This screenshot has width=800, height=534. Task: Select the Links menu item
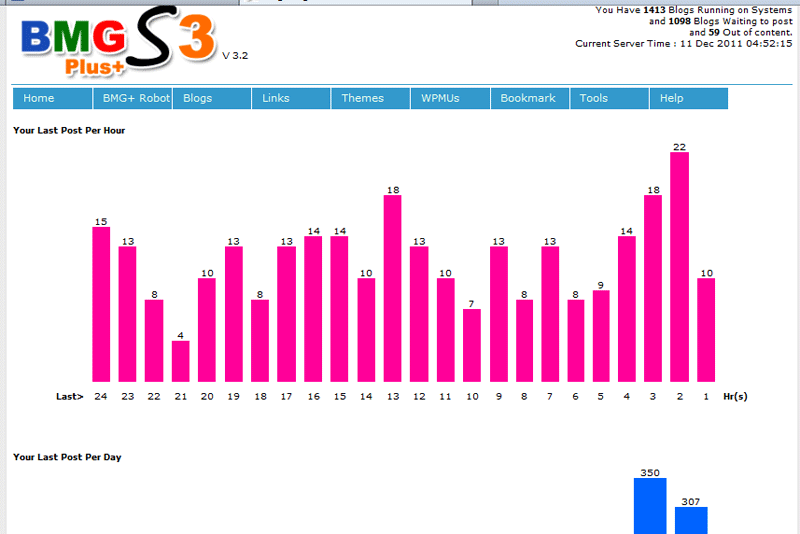click(291, 98)
